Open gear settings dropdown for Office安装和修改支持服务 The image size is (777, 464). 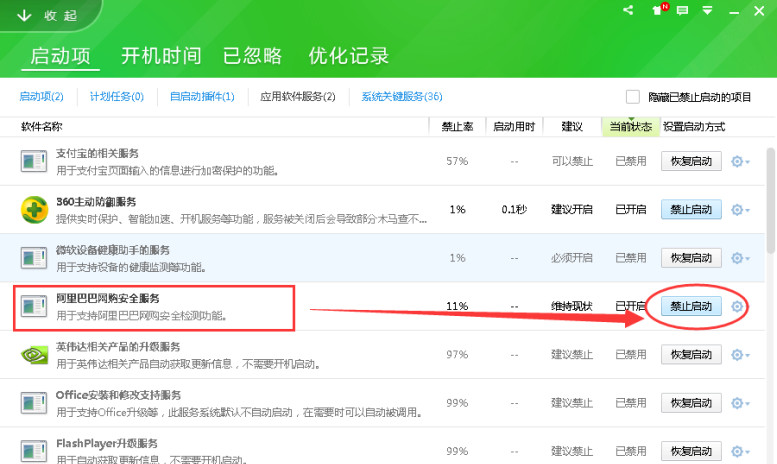740,403
